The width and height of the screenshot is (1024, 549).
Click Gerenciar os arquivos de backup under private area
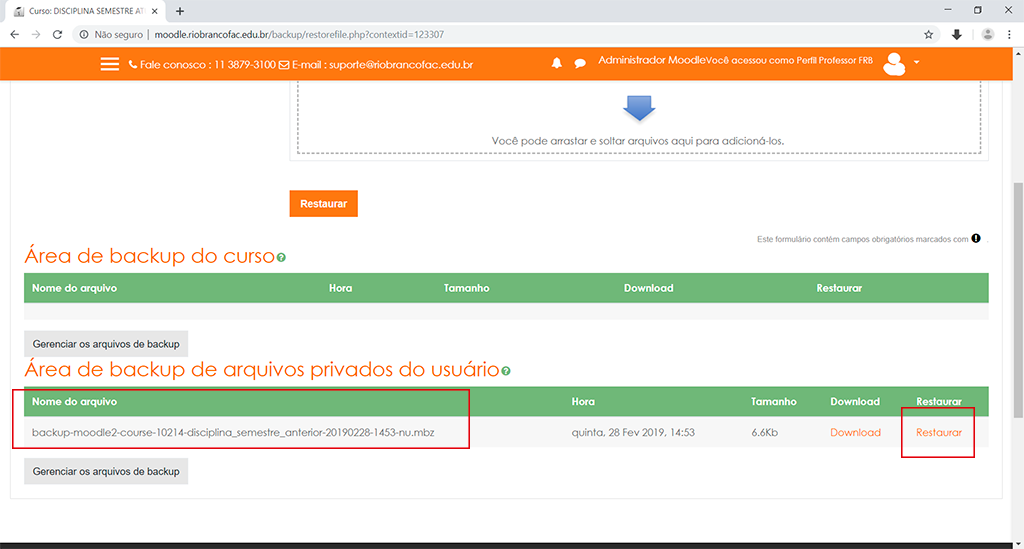pyautogui.click(x=106, y=471)
